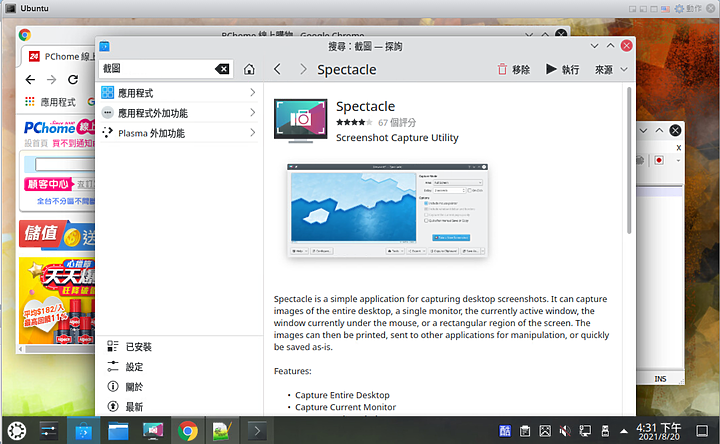Expand the 應用程式外加功能 category
Image resolution: width=720 pixels, height=444 pixels.
(x=179, y=112)
